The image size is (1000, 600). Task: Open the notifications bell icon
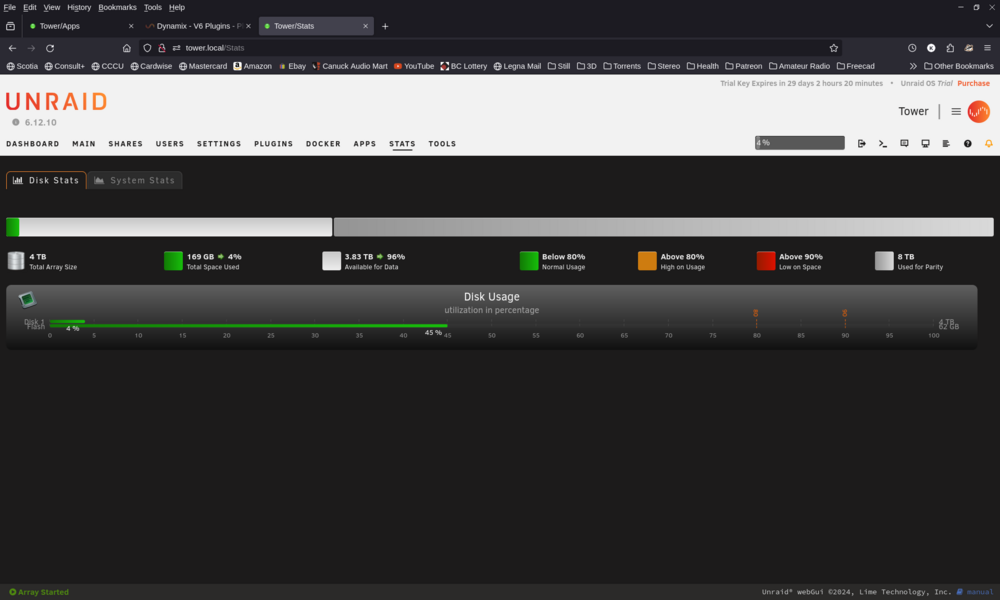(989, 143)
